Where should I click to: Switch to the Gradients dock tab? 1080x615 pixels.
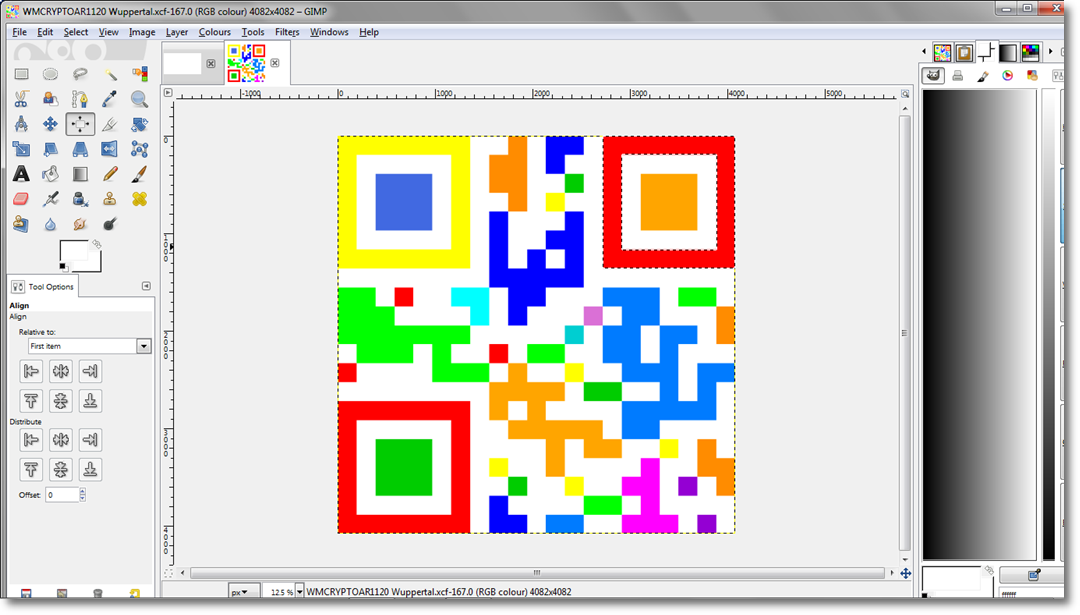click(x=1008, y=52)
